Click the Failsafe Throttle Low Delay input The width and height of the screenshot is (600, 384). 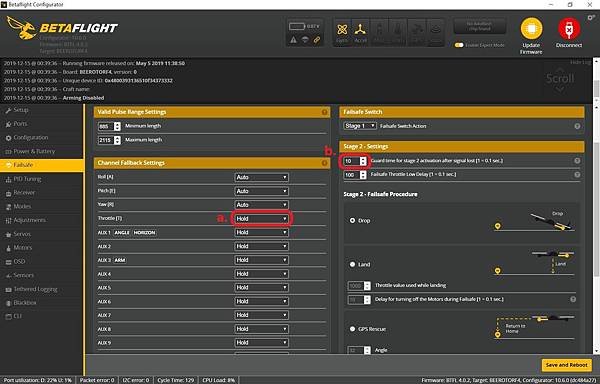(355, 175)
